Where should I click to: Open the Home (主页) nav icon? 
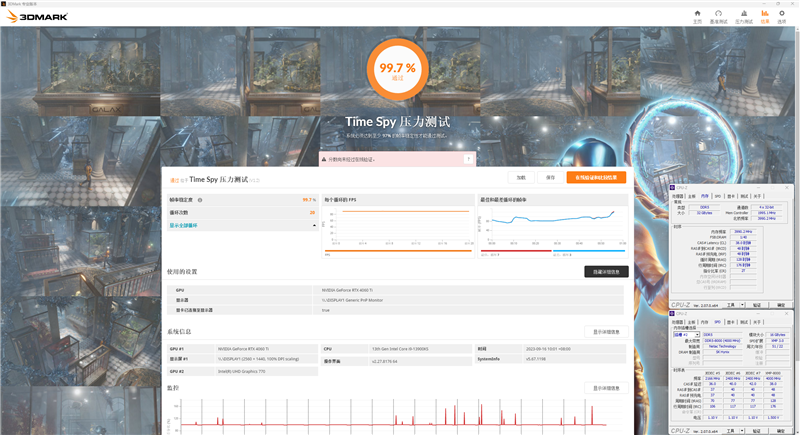click(697, 16)
